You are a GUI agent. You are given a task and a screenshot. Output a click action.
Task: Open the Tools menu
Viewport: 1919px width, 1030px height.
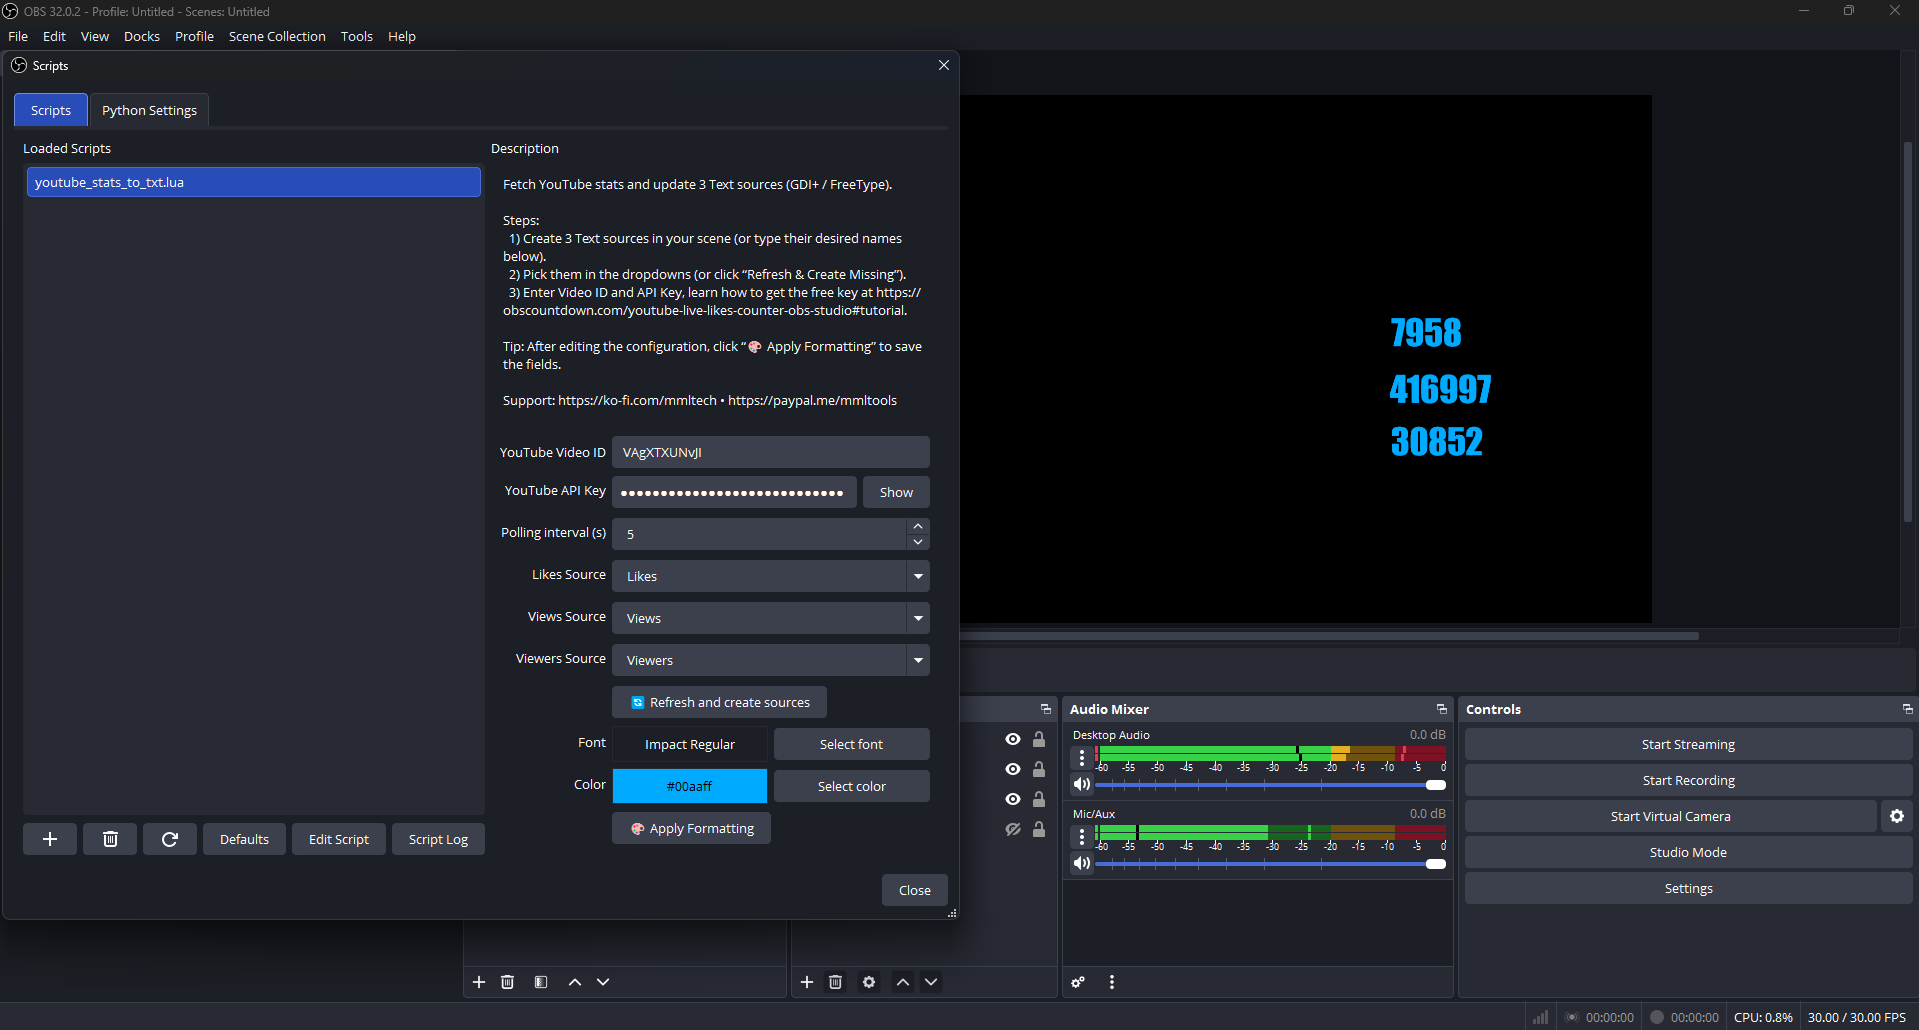pyautogui.click(x=356, y=36)
